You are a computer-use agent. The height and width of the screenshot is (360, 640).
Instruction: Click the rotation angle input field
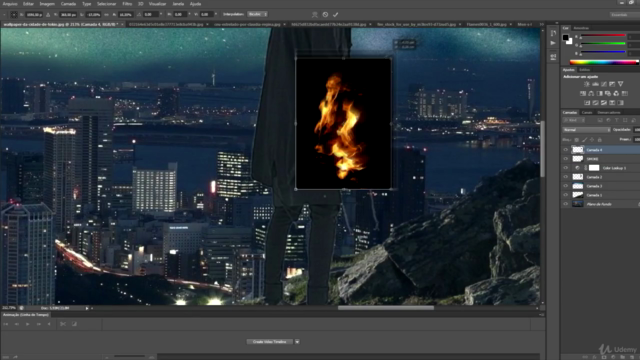pos(151,14)
